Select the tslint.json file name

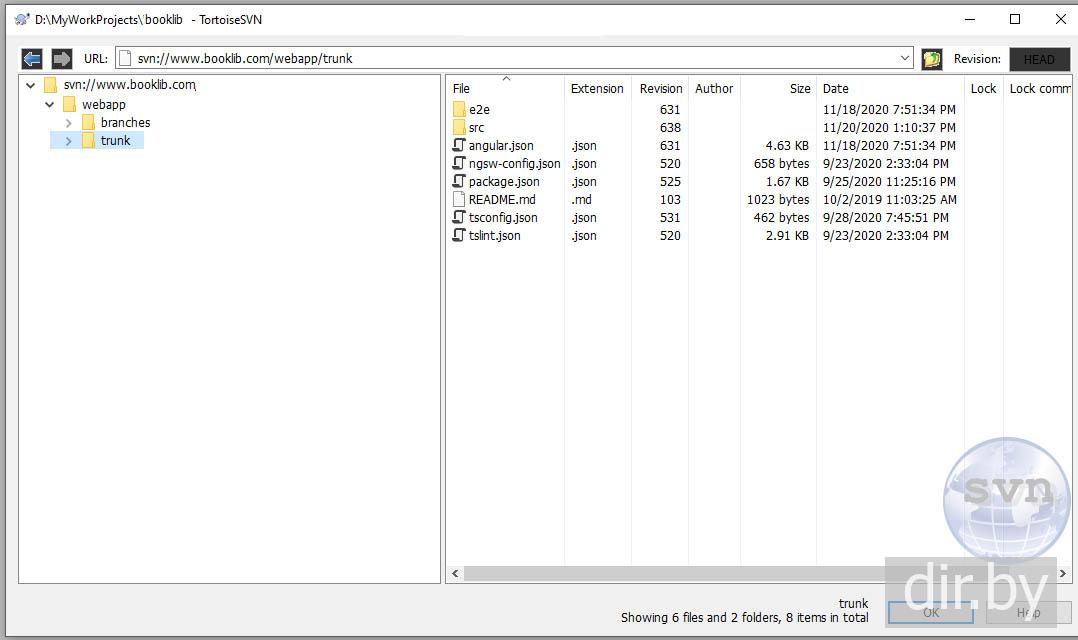(x=494, y=235)
